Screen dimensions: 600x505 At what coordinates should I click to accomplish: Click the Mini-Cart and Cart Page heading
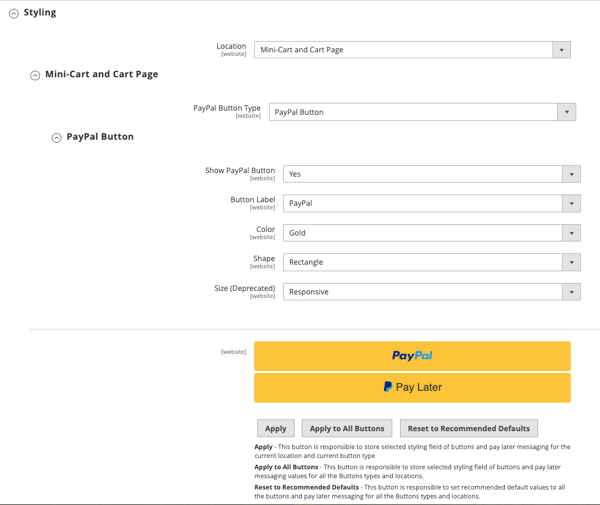point(102,74)
